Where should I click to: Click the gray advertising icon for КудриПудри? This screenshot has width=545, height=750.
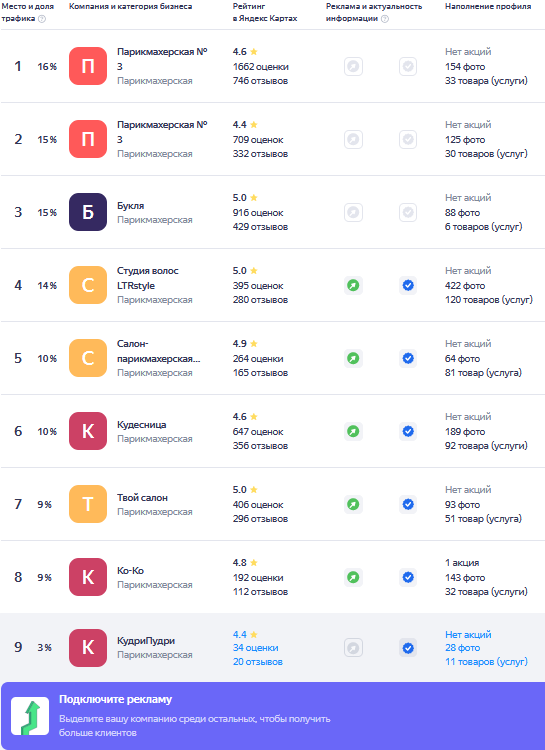[x=353, y=648]
